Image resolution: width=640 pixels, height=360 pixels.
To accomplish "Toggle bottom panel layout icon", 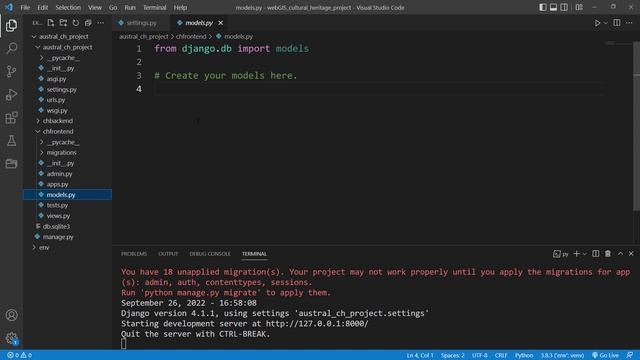I will [553, 7].
